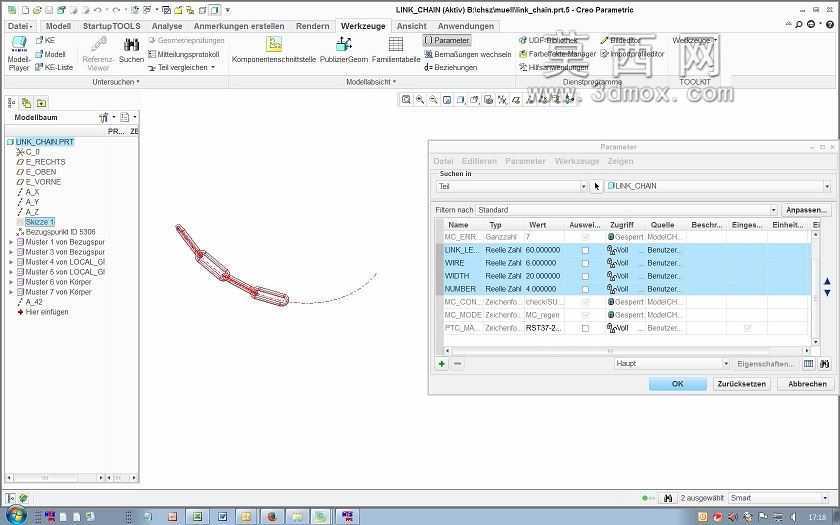Open the Familientabelle tool
The image size is (840, 525).
point(396,50)
